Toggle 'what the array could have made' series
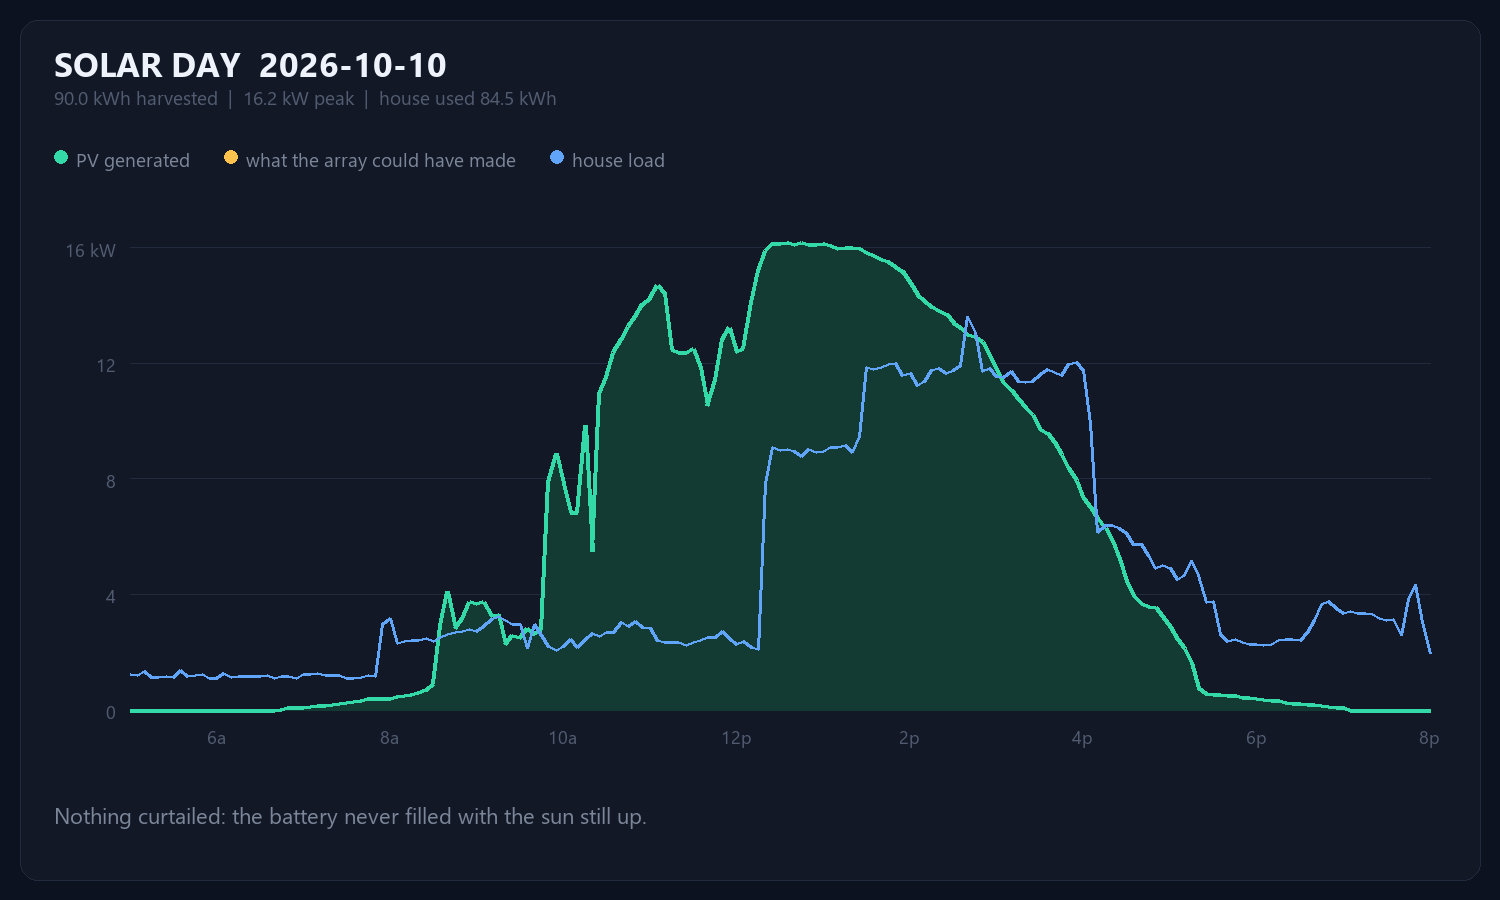This screenshot has width=1500, height=900. (381, 161)
